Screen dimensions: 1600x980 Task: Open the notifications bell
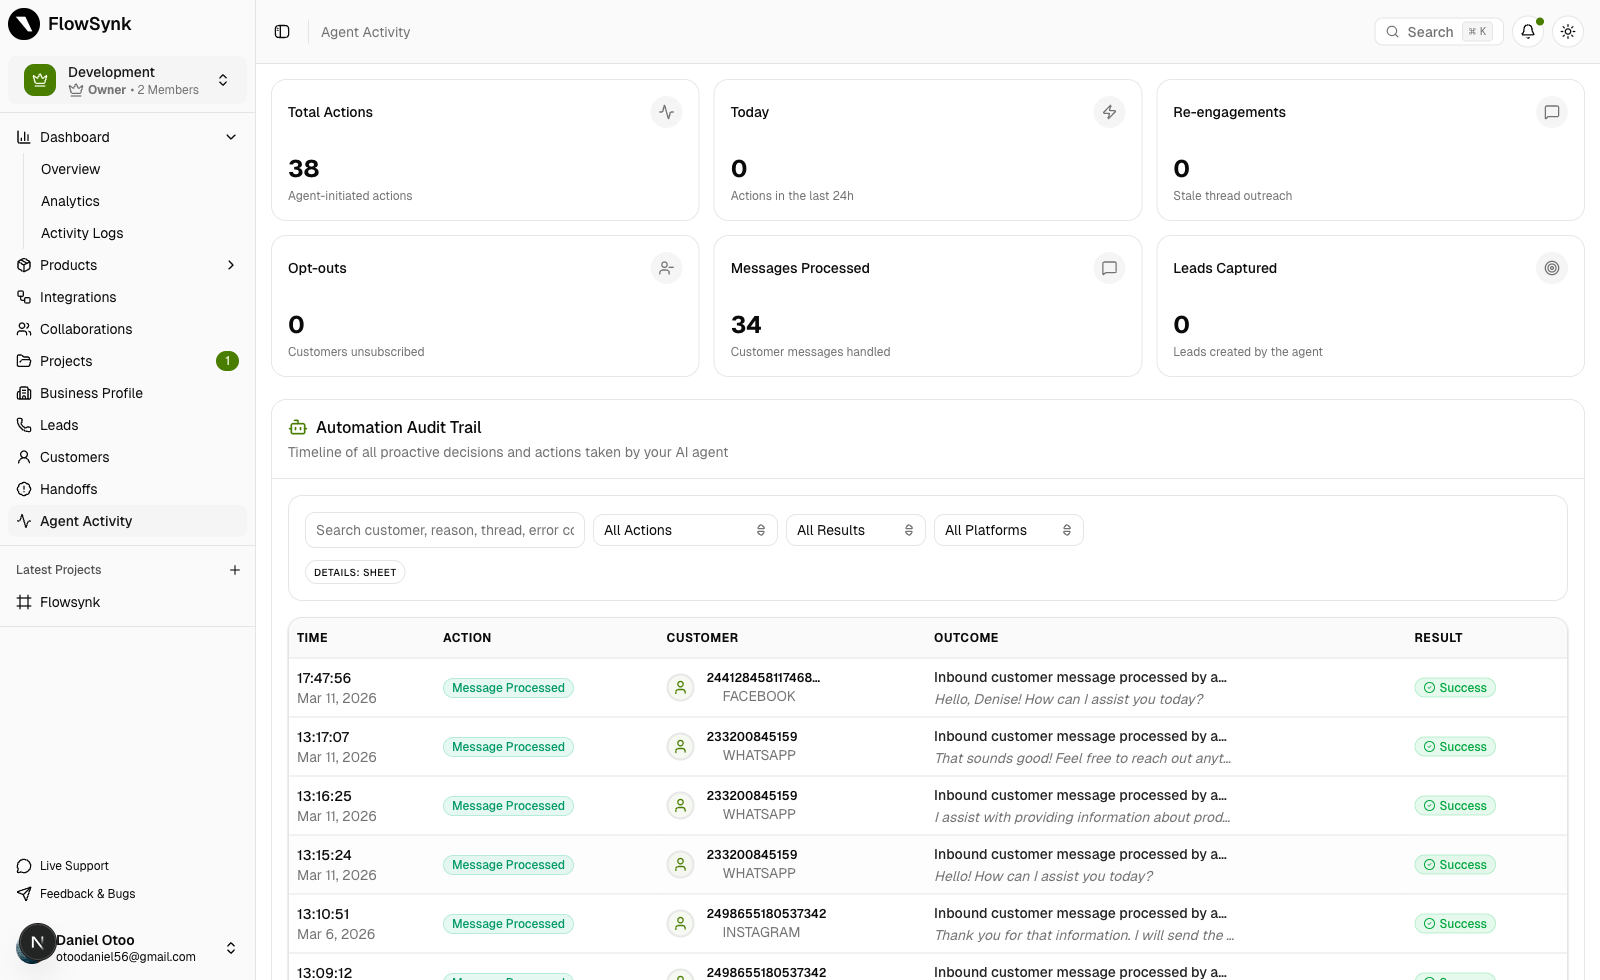(x=1527, y=32)
